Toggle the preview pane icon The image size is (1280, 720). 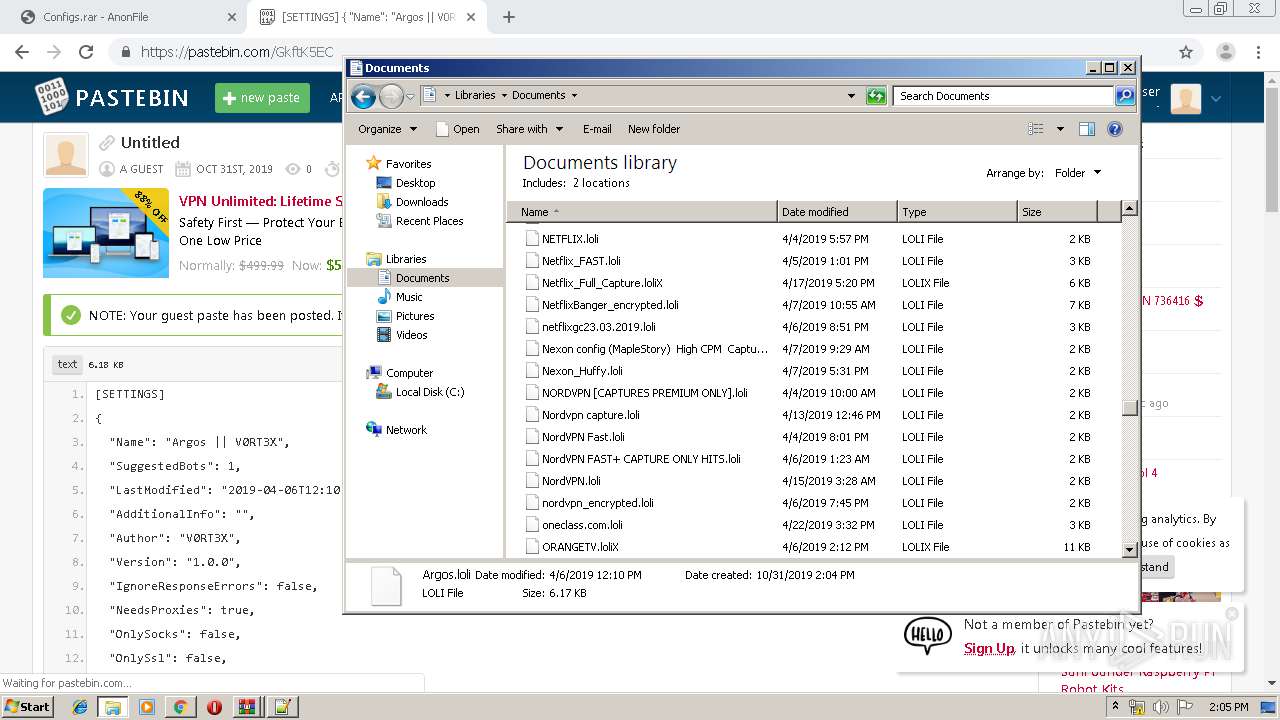coord(1087,129)
